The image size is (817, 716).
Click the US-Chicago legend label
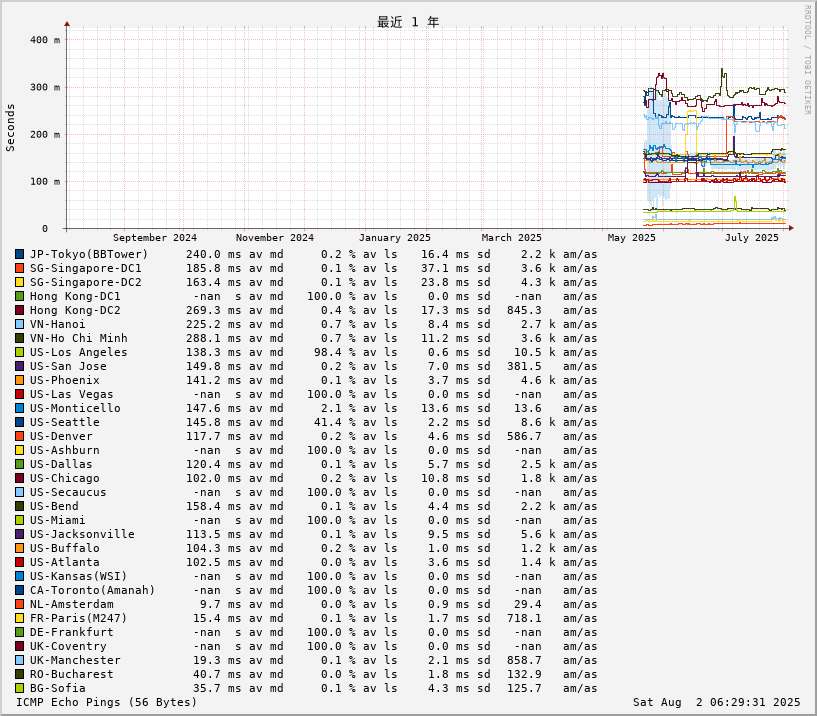pos(65,478)
